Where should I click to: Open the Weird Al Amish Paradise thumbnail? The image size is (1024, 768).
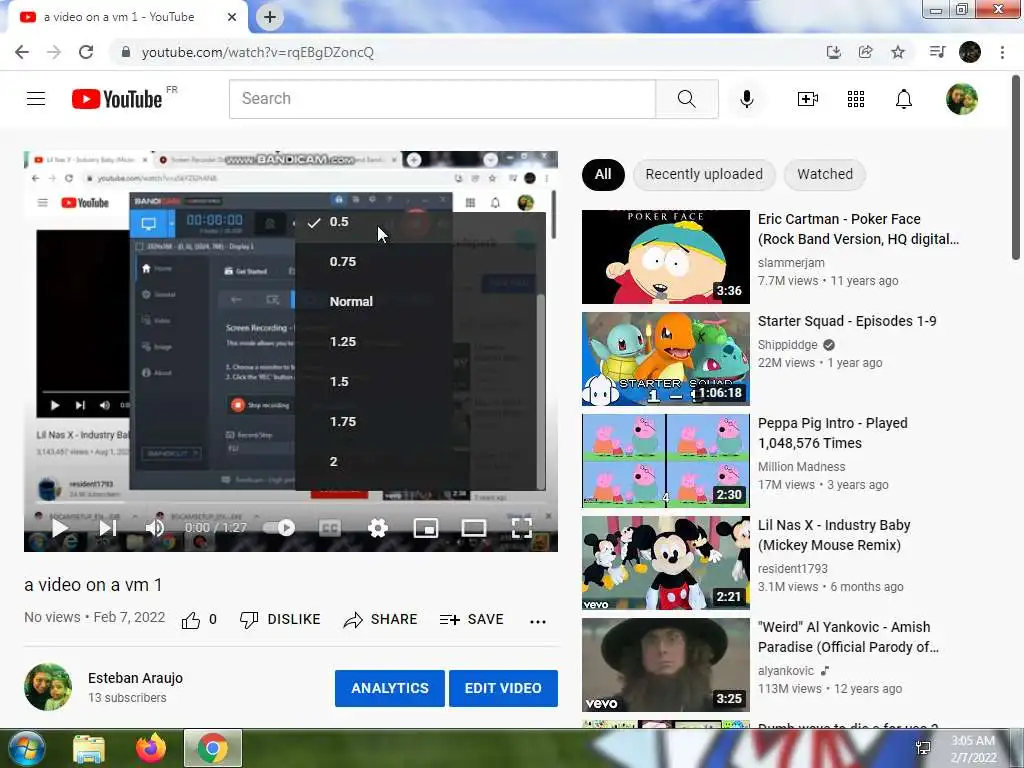tap(665, 664)
